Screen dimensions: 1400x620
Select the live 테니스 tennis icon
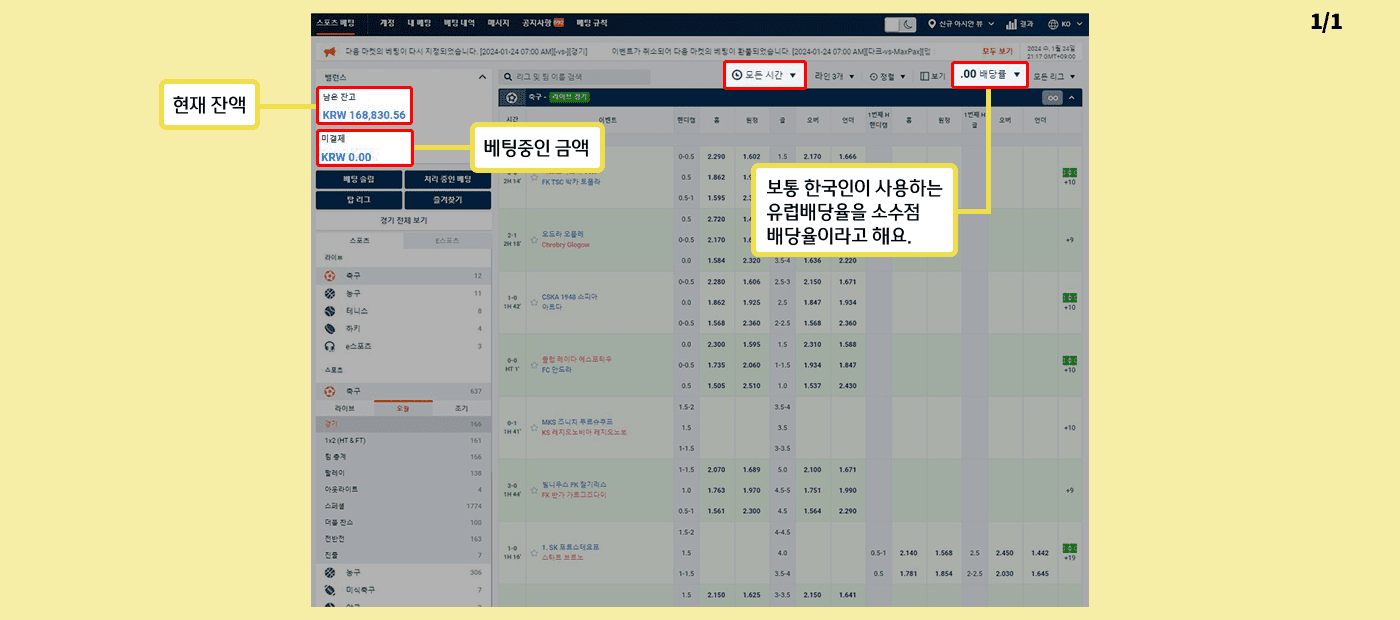330,311
